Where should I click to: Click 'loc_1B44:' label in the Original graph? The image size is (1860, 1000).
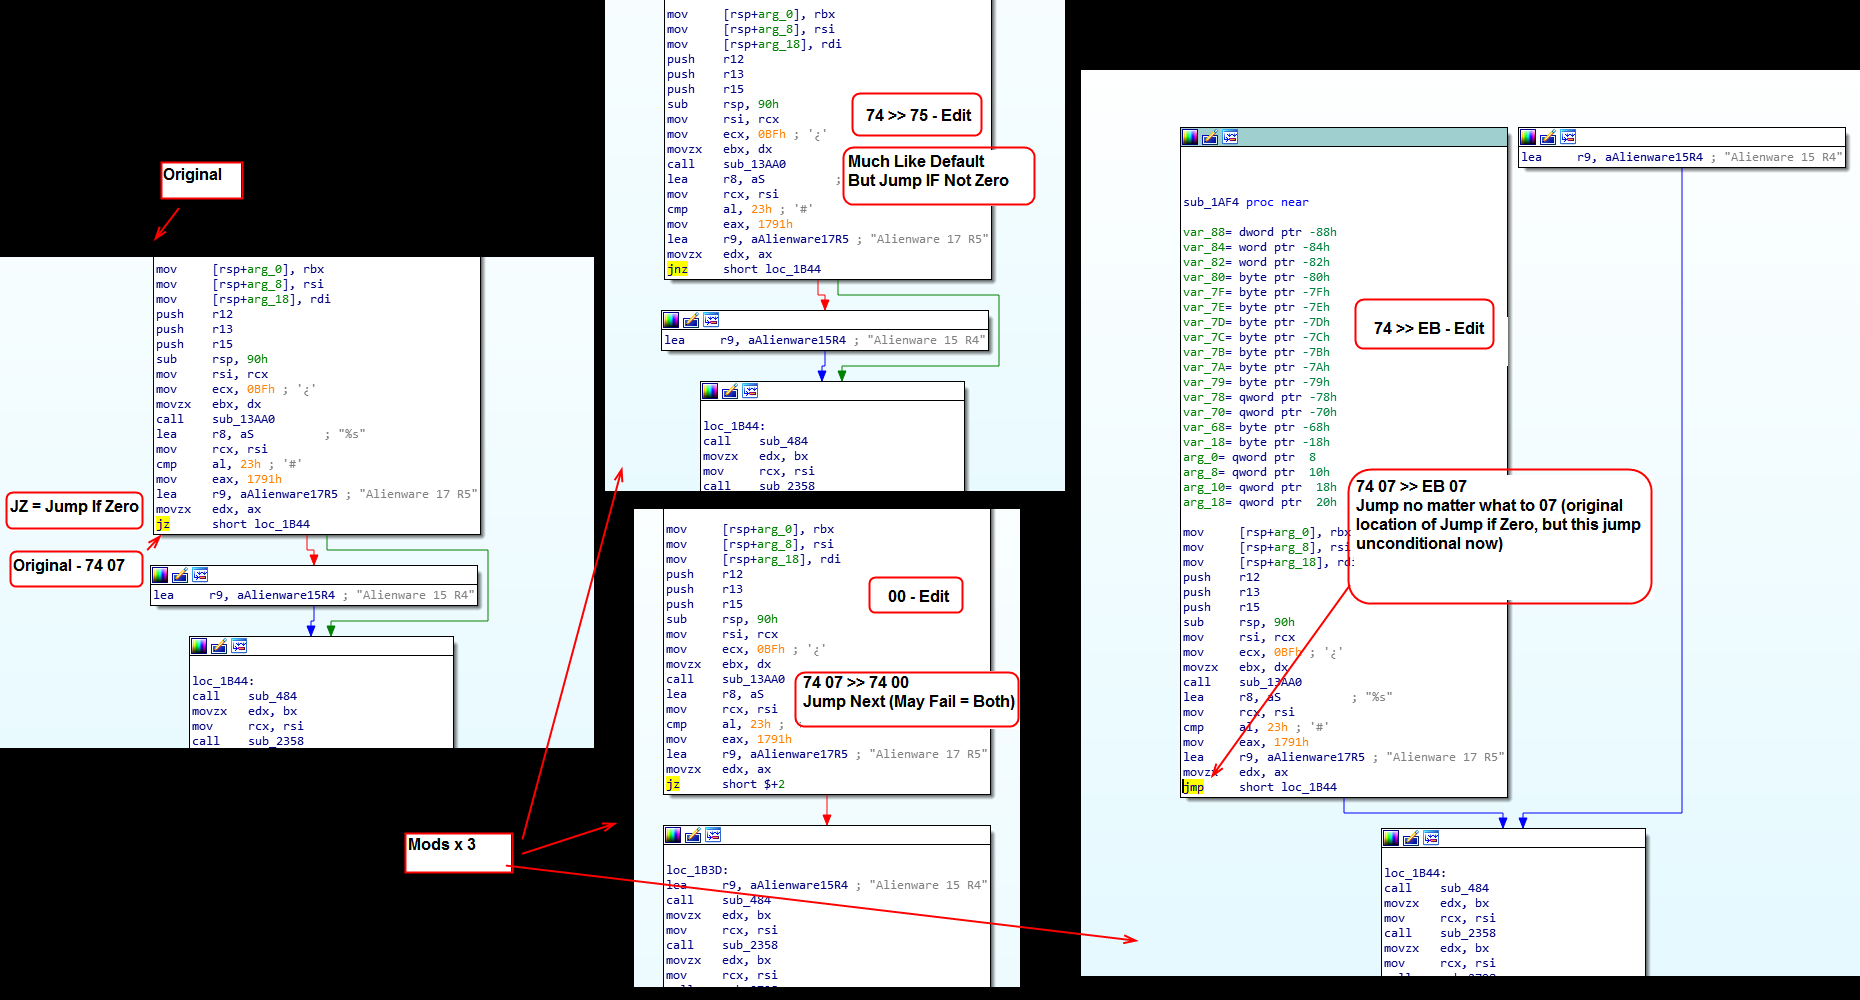223,681
